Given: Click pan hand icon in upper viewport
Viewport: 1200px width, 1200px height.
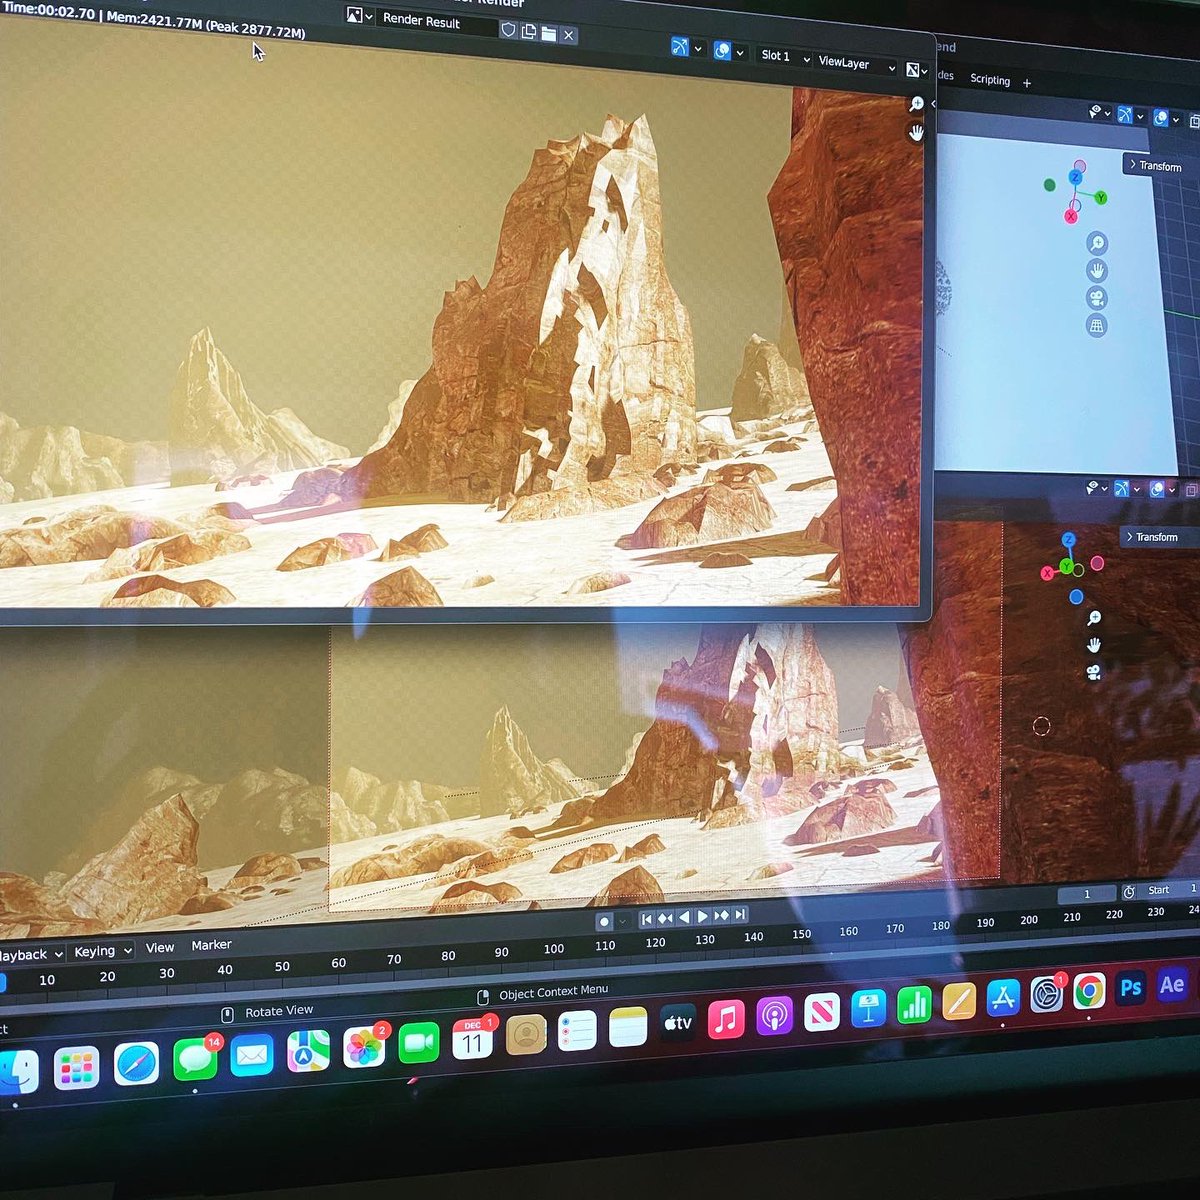Looking at the screenshot, I should pyautogui.click(x=1096, y=271).
